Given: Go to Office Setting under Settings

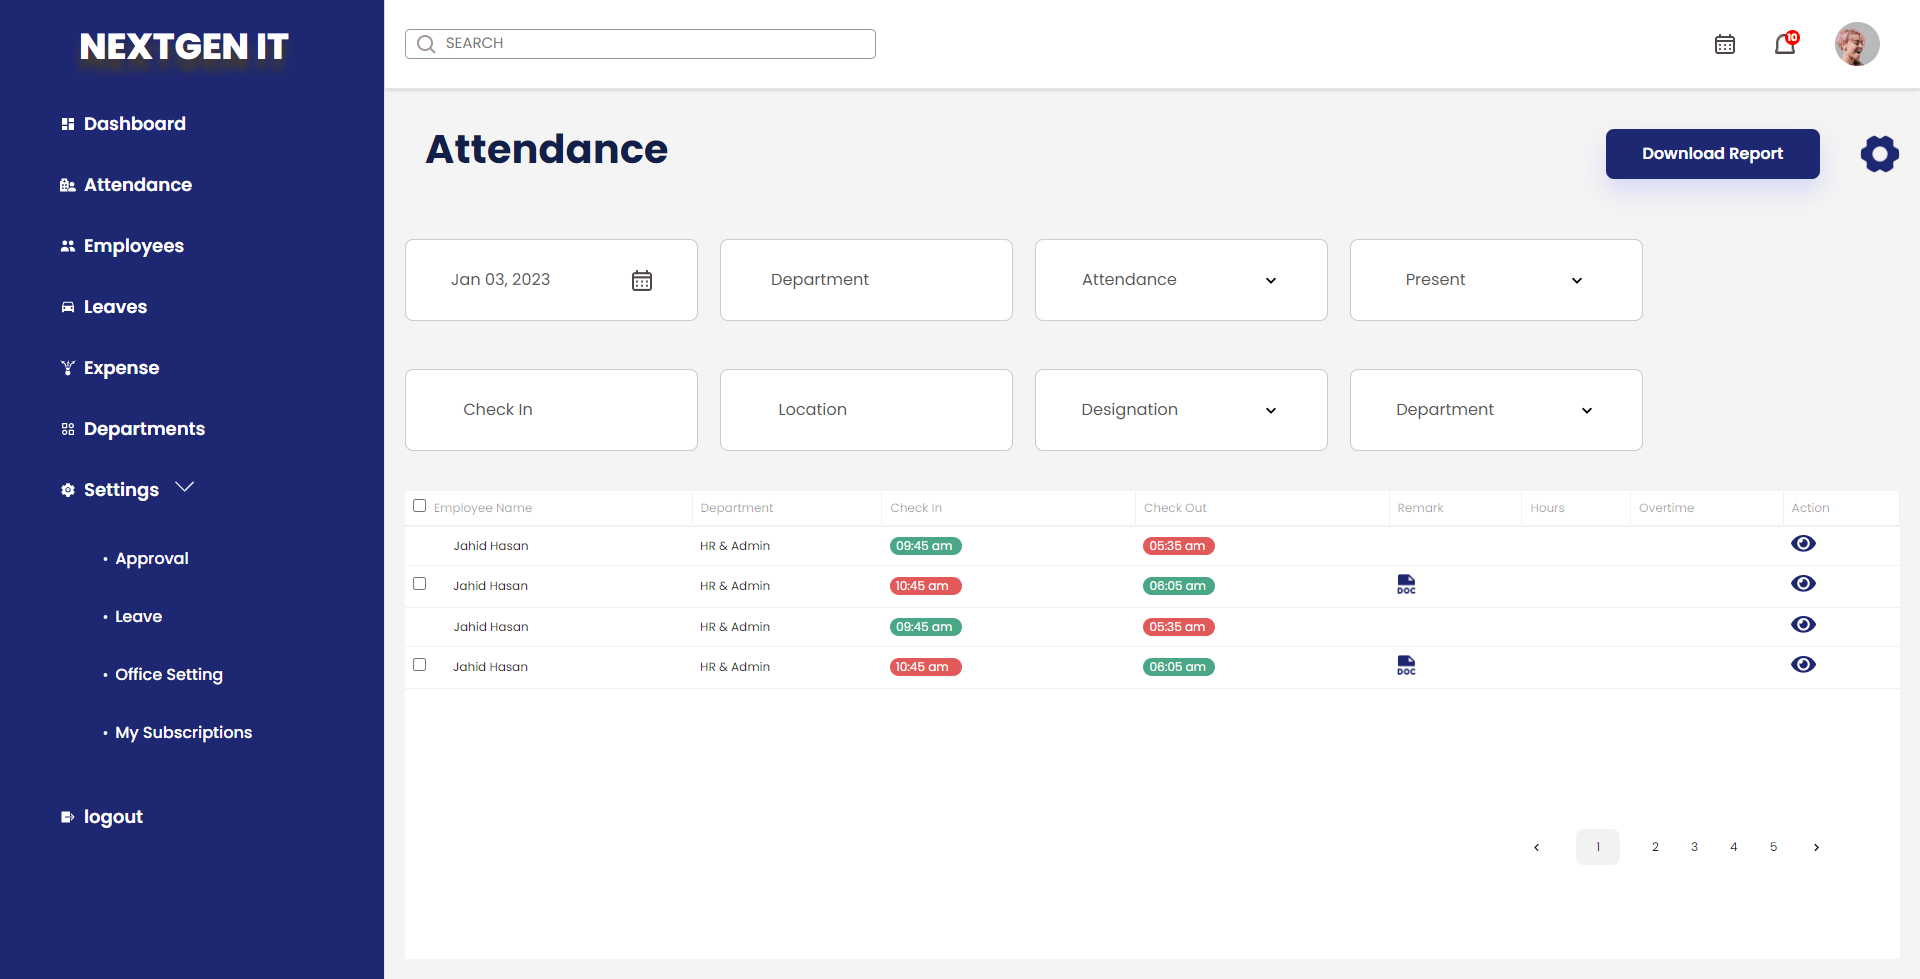Looking at the screenshot, I should pos(168,674).
